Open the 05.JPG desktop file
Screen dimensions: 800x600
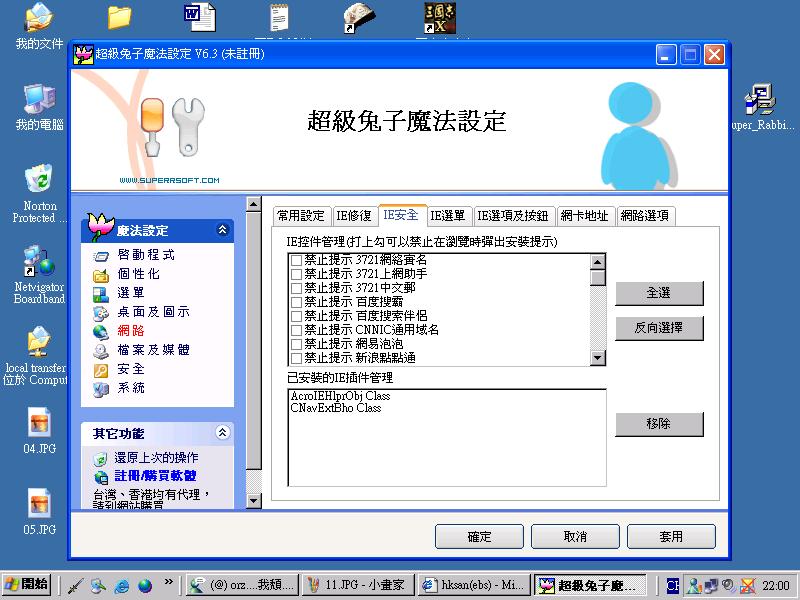click(39, 511)
